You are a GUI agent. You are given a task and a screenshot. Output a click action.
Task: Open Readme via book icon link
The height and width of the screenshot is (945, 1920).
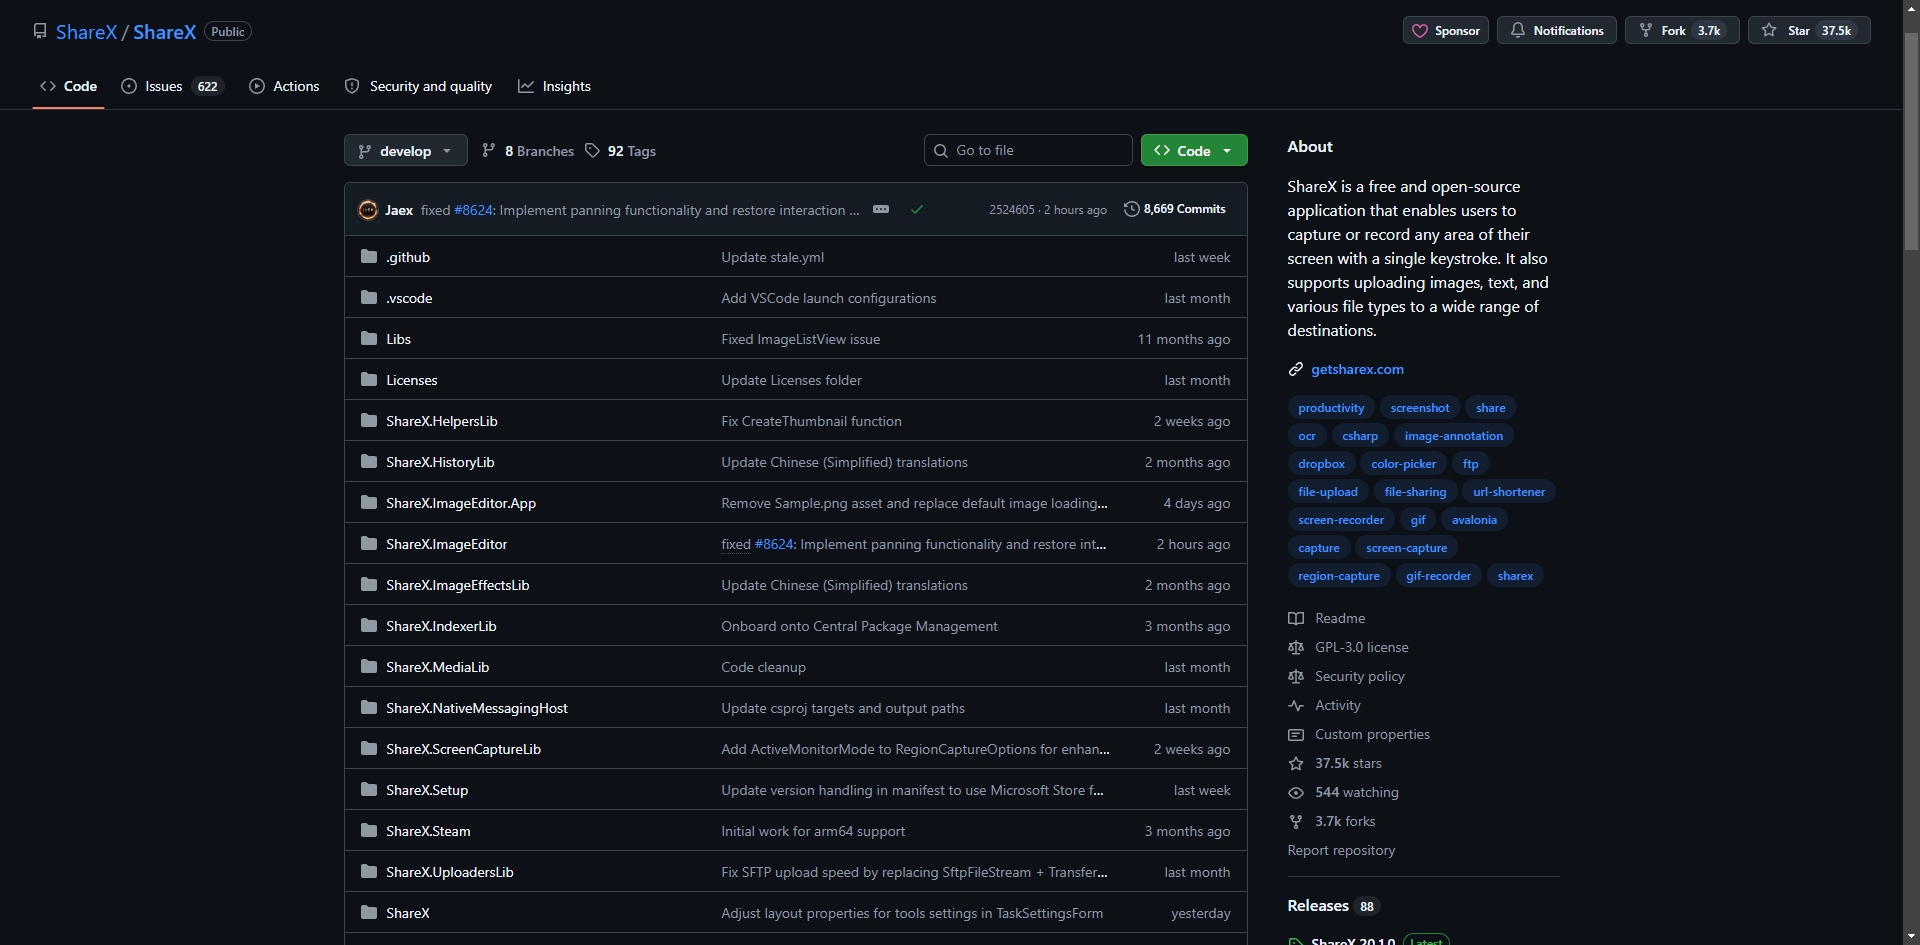click(x=1327, y=618)
